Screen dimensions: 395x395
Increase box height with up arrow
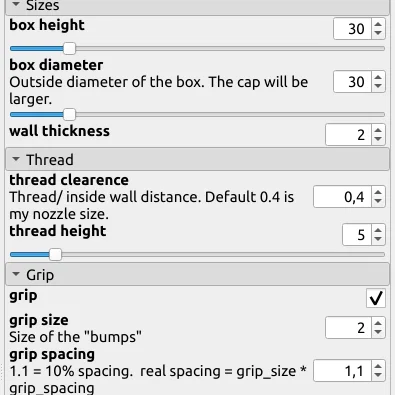tap(378, 24)
